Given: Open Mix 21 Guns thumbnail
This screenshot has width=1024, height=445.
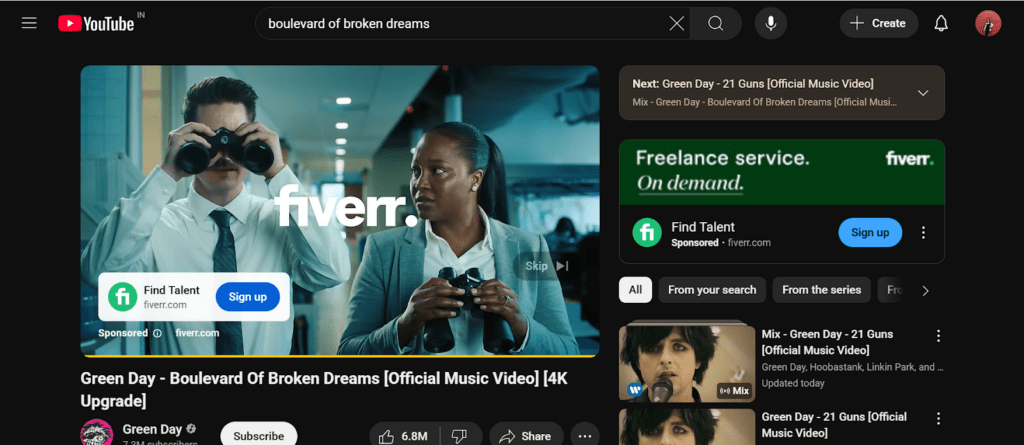Looking at the screenshot, I should coord(687,361).
